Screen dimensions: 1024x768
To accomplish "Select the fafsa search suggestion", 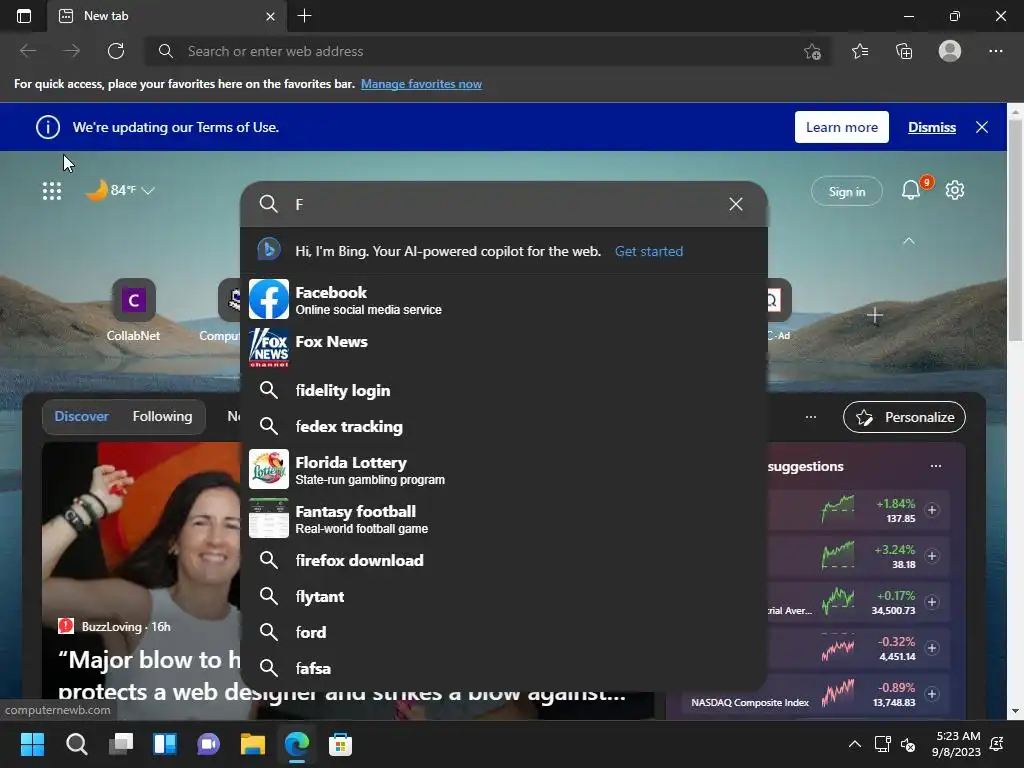I will 504,668.
